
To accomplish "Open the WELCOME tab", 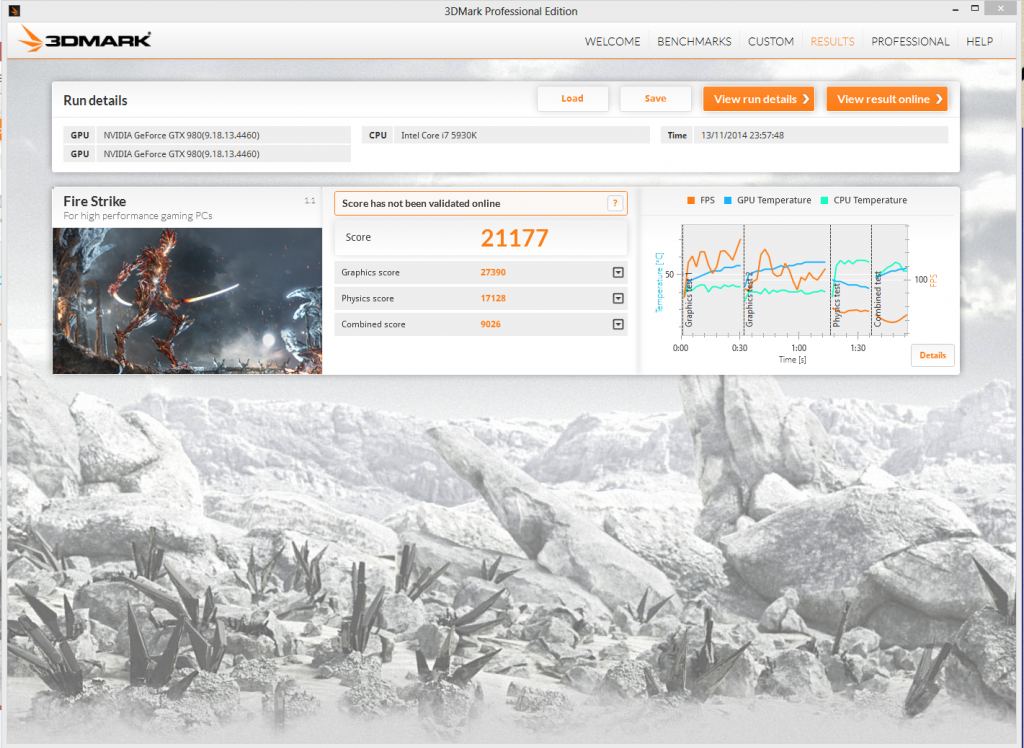I will 613,41.
